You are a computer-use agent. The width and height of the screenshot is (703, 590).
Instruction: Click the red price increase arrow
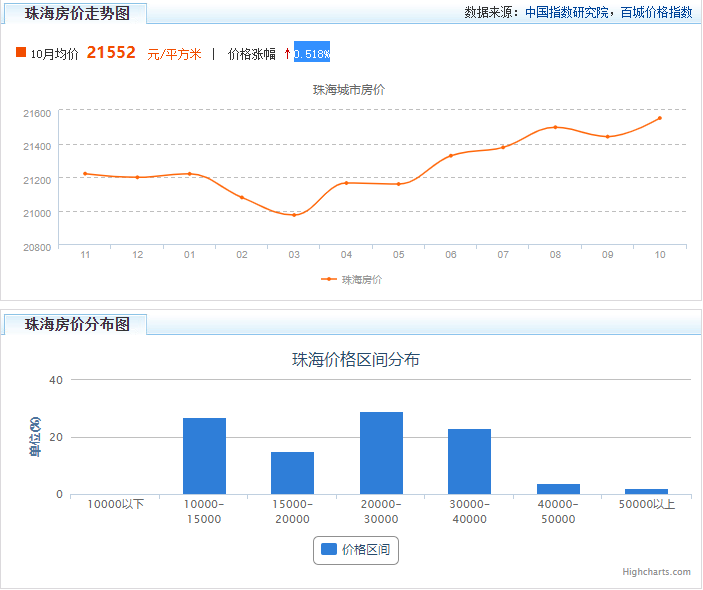(x=287, y=54)
